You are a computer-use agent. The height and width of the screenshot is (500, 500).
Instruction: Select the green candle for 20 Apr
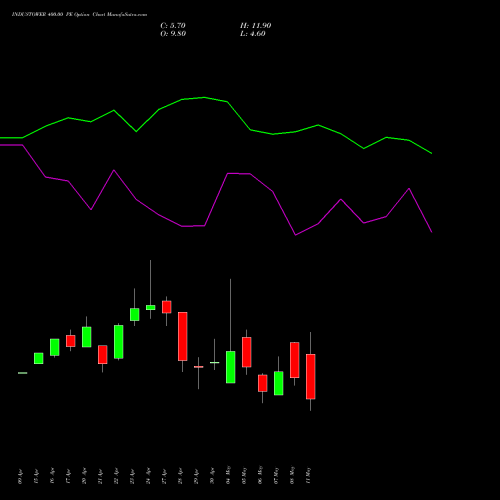pyautogui.click(x=87, y=337)
